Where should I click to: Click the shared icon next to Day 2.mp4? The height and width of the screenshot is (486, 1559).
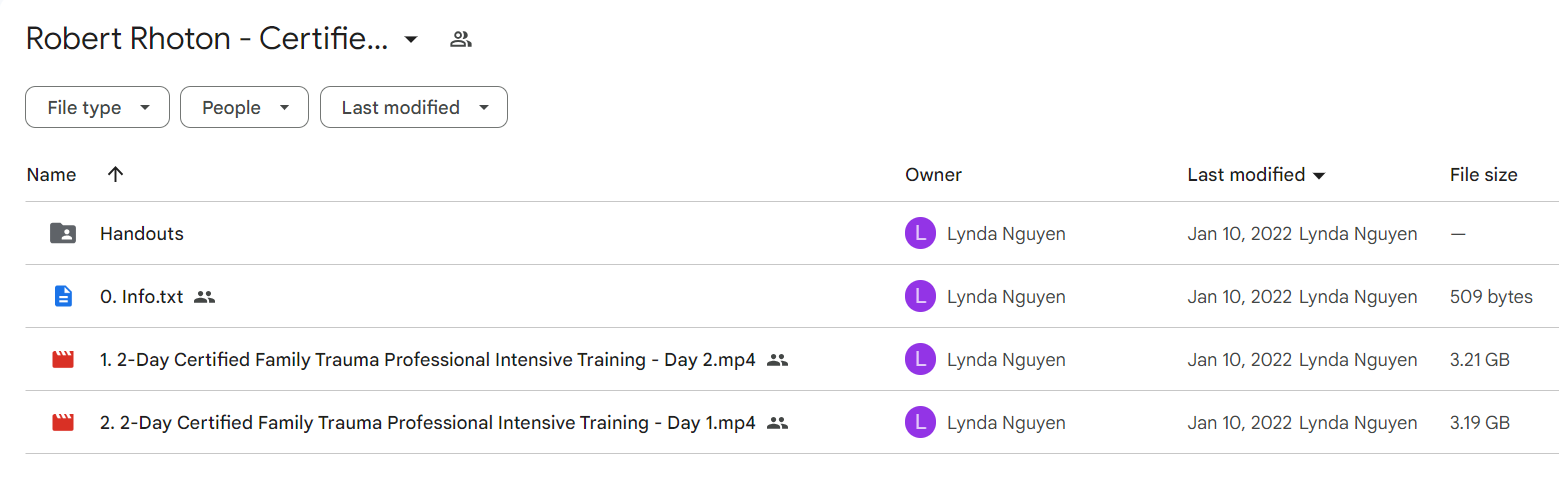tap(778, 360)
